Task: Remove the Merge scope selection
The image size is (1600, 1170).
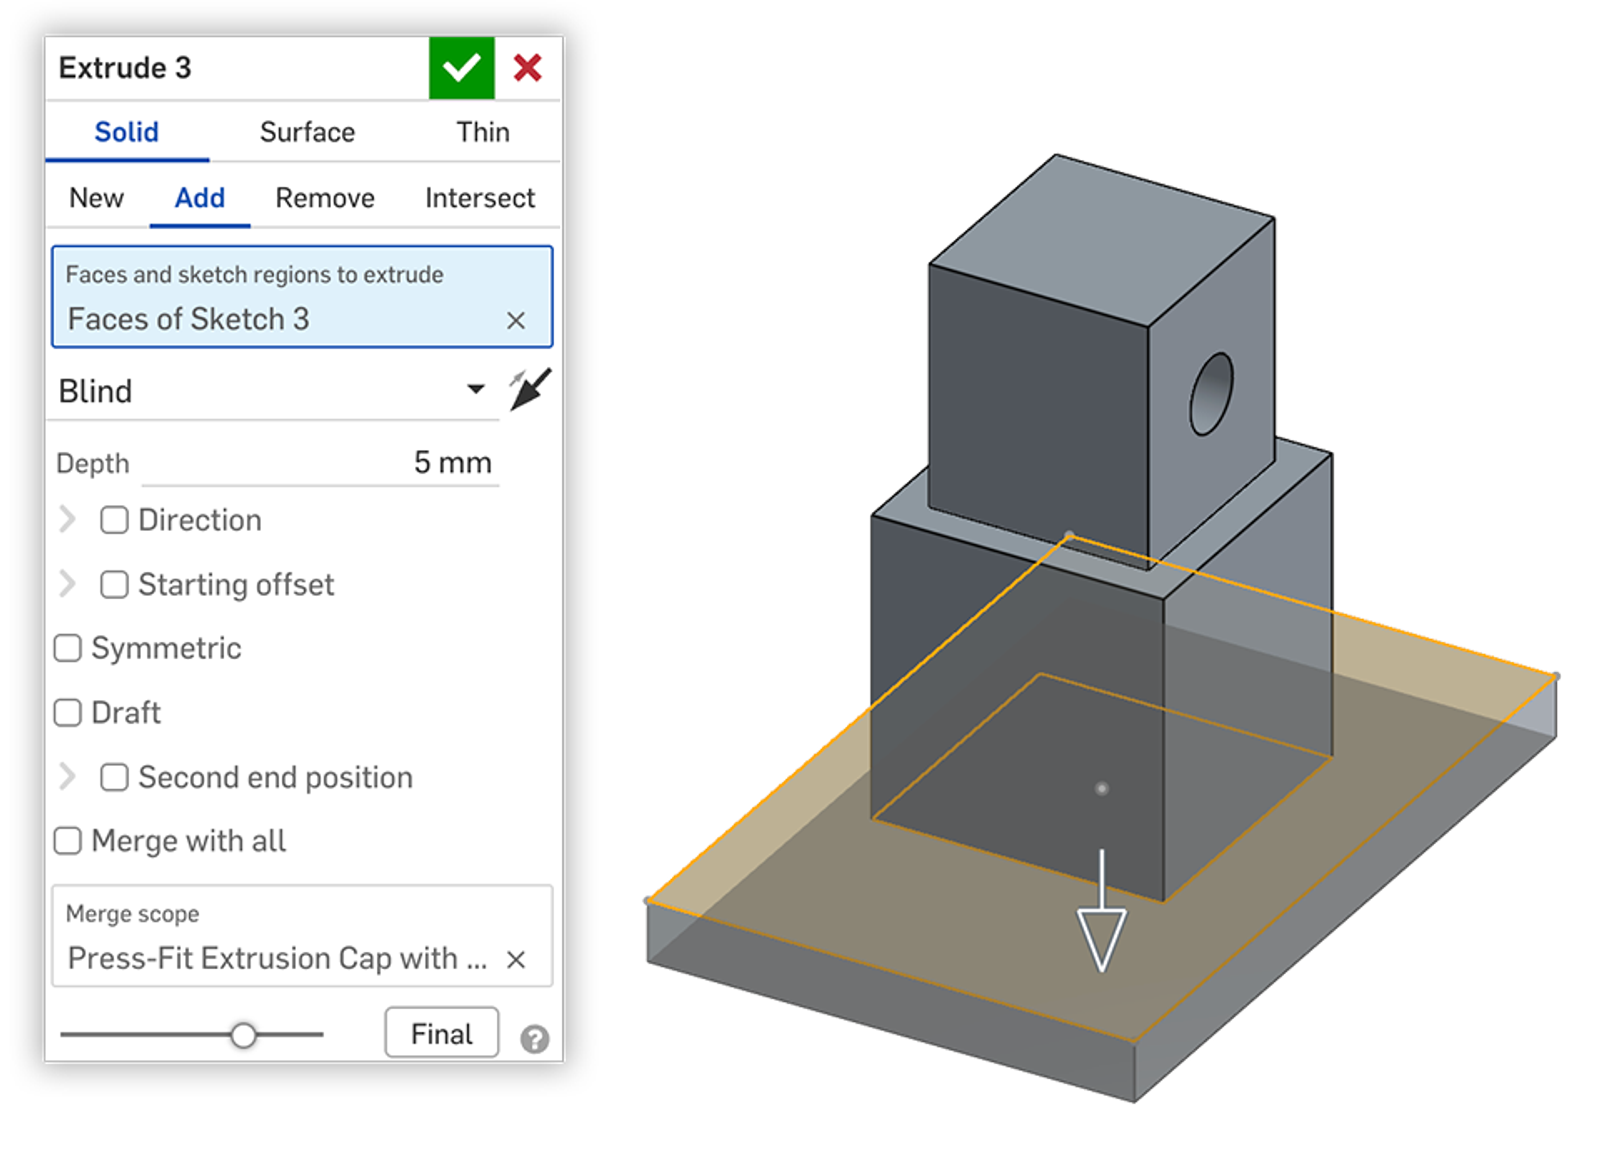Action: tap(516, 959)
